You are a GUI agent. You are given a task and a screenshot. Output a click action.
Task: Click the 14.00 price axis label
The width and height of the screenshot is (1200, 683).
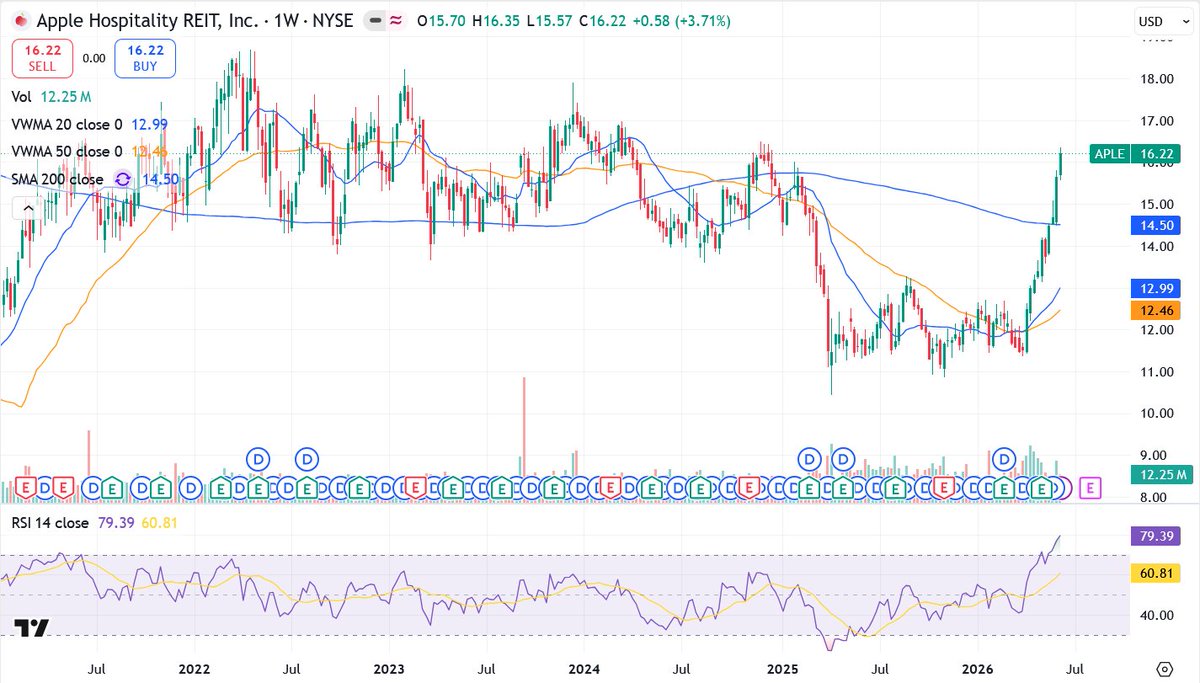[1155, 247]
